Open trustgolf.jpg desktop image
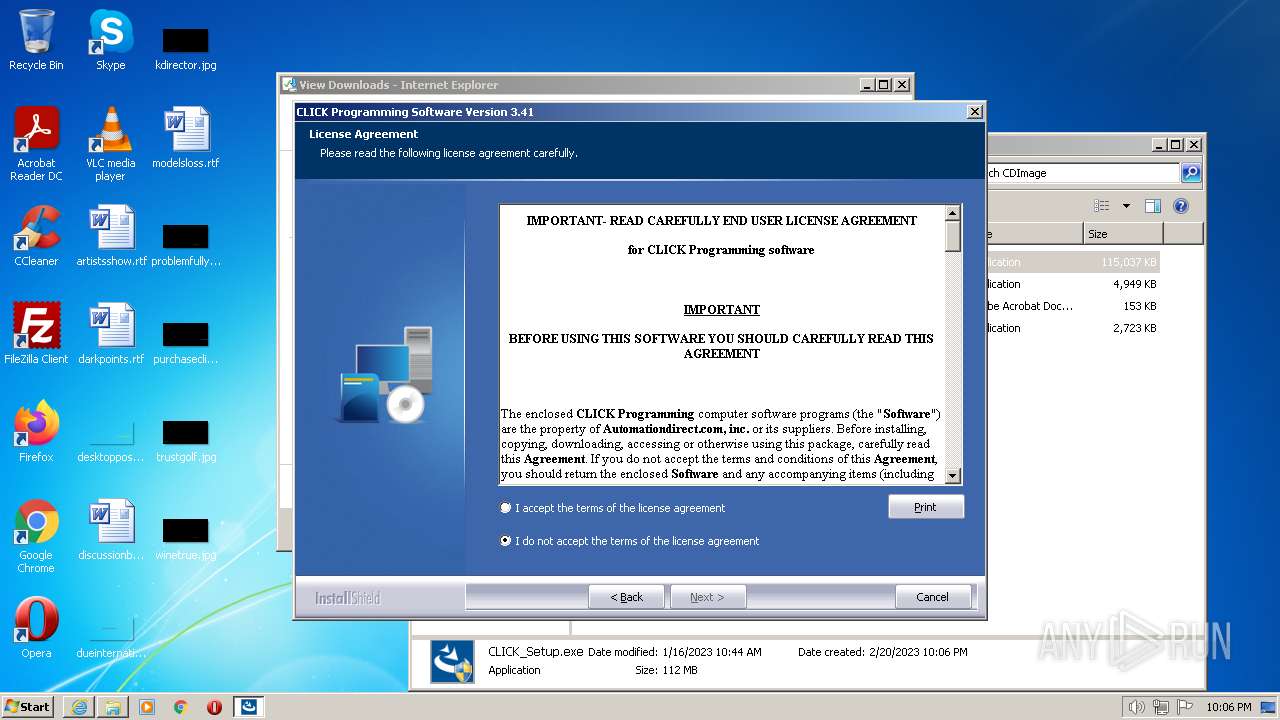This screenshot has height=720, width=1280. tap(186, 441)
